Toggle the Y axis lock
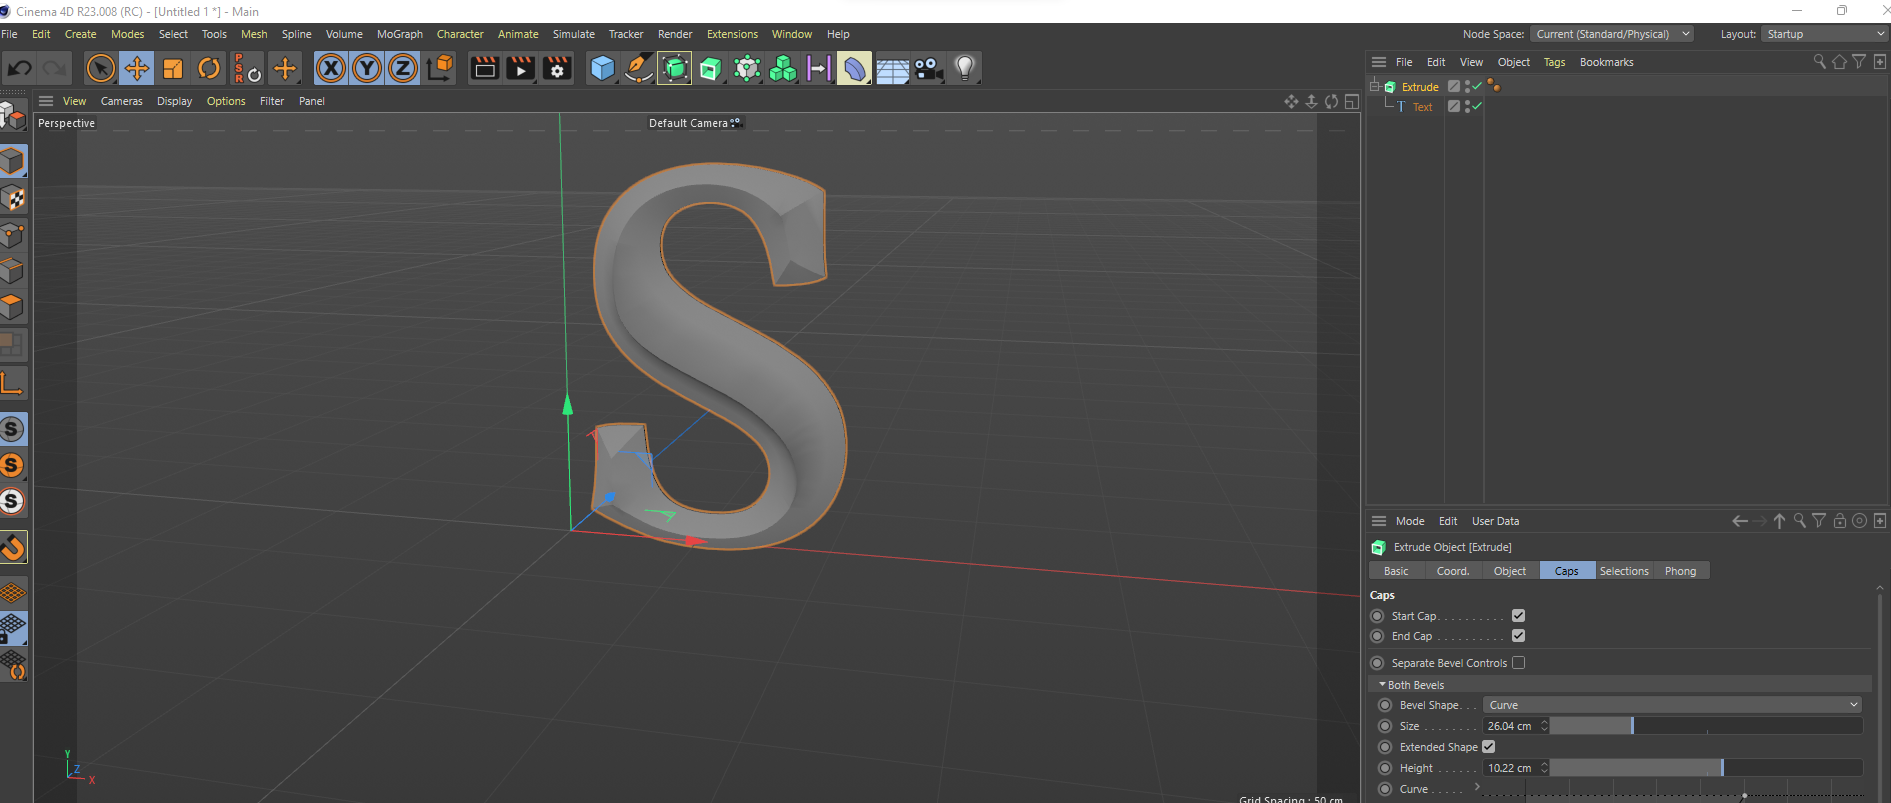 tap(367, 68)
